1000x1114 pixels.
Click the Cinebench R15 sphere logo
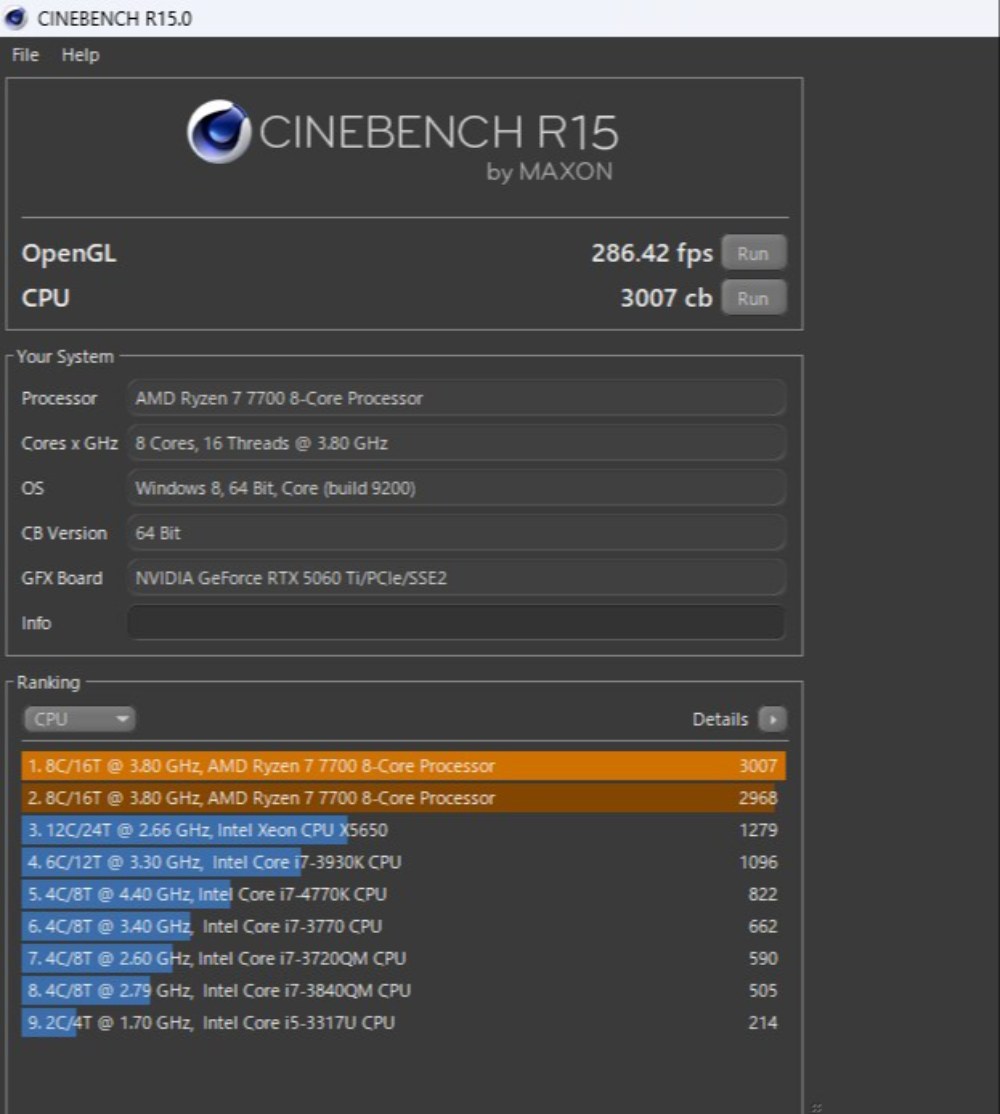(219, 132)
